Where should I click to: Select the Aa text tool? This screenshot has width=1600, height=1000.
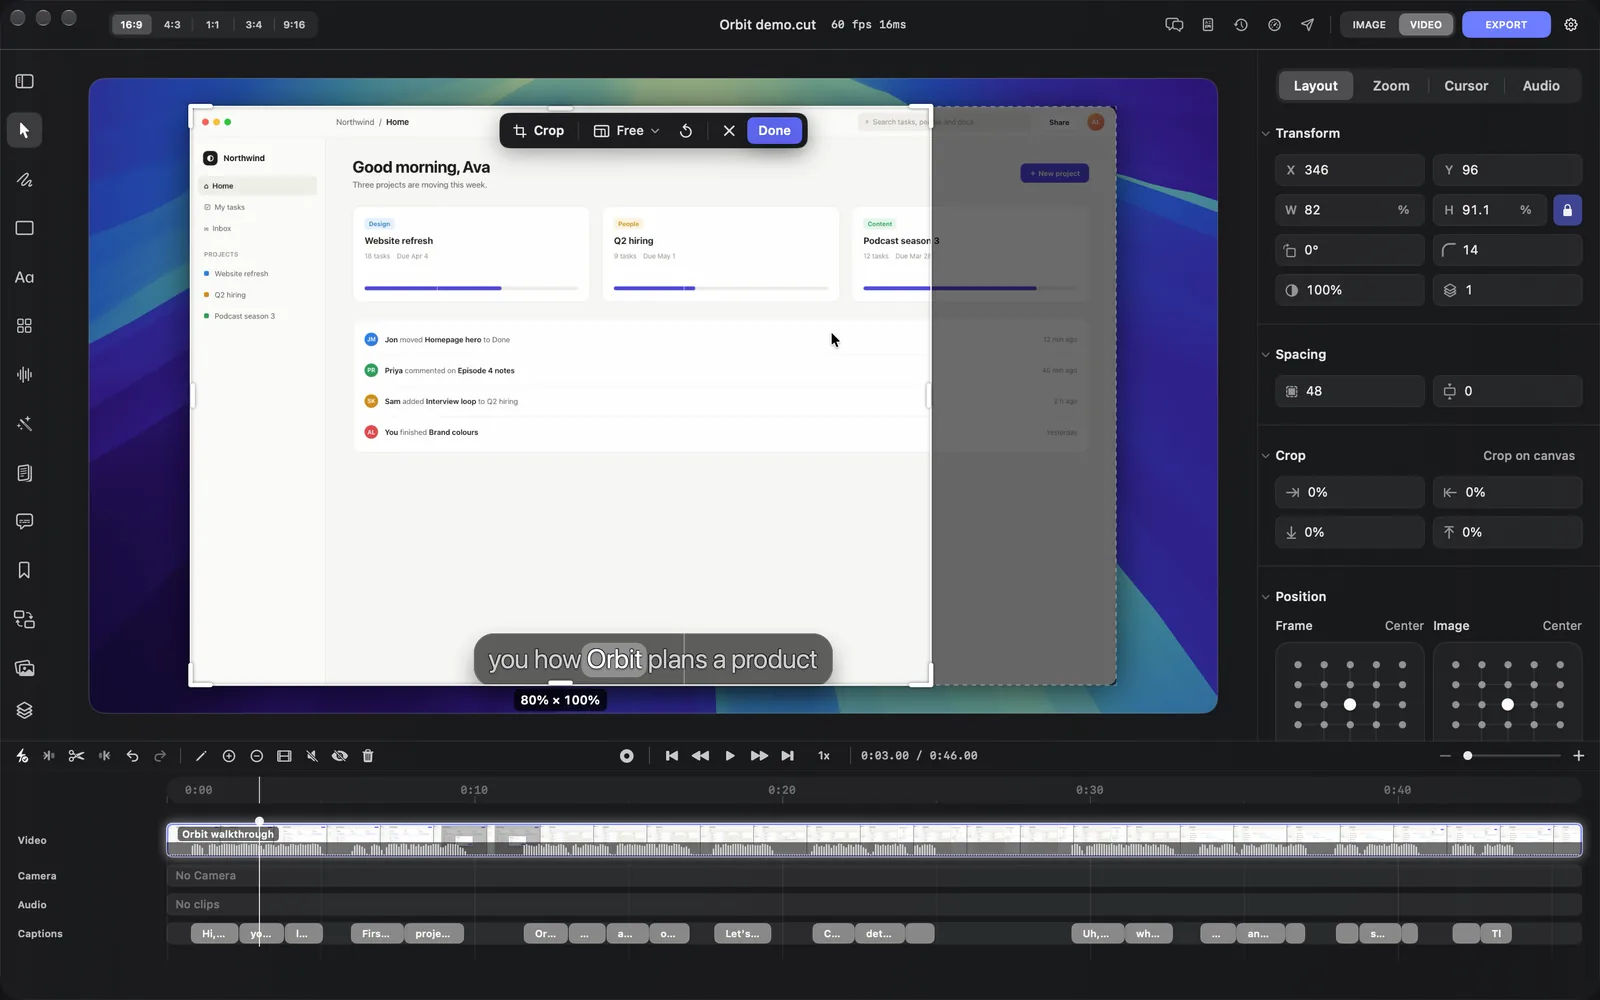point(25,277)
